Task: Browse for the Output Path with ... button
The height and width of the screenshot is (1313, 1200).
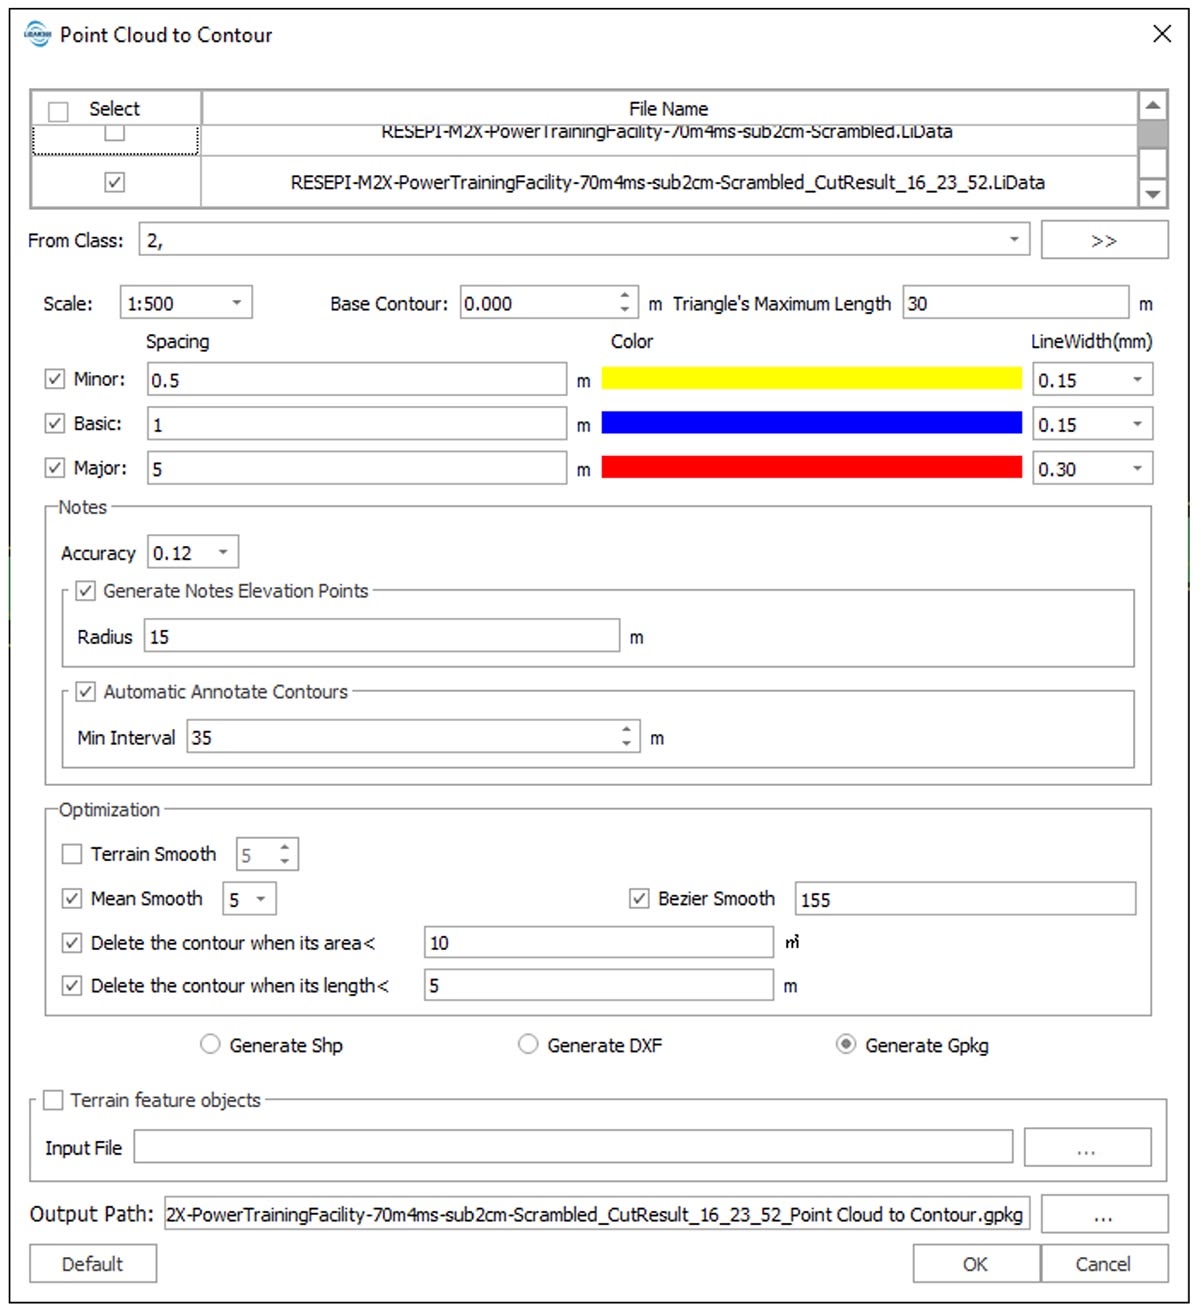Action: tap(1103, 1215)
